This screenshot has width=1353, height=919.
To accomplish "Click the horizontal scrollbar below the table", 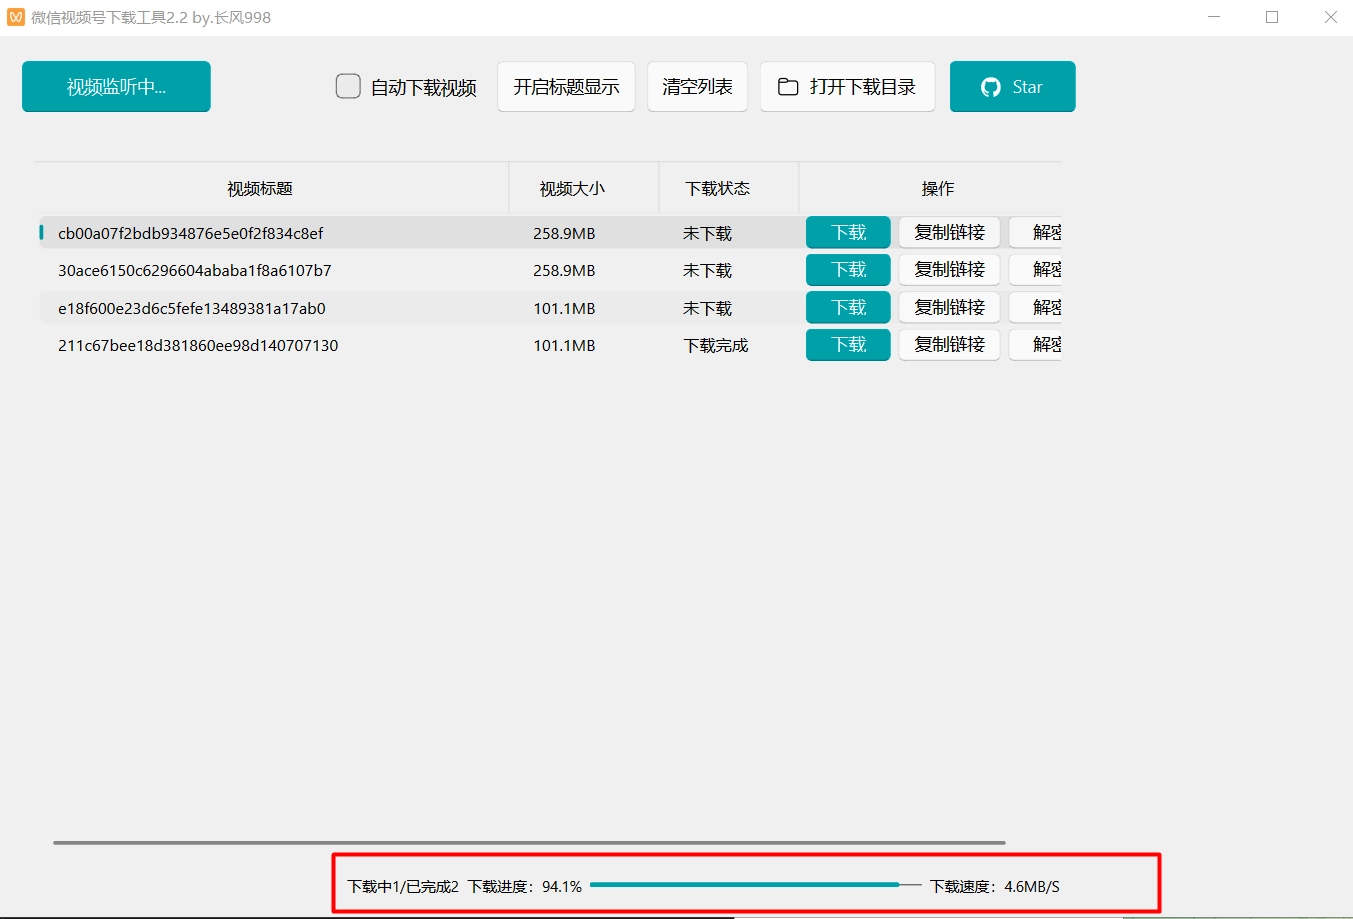I will pos(529,843).
